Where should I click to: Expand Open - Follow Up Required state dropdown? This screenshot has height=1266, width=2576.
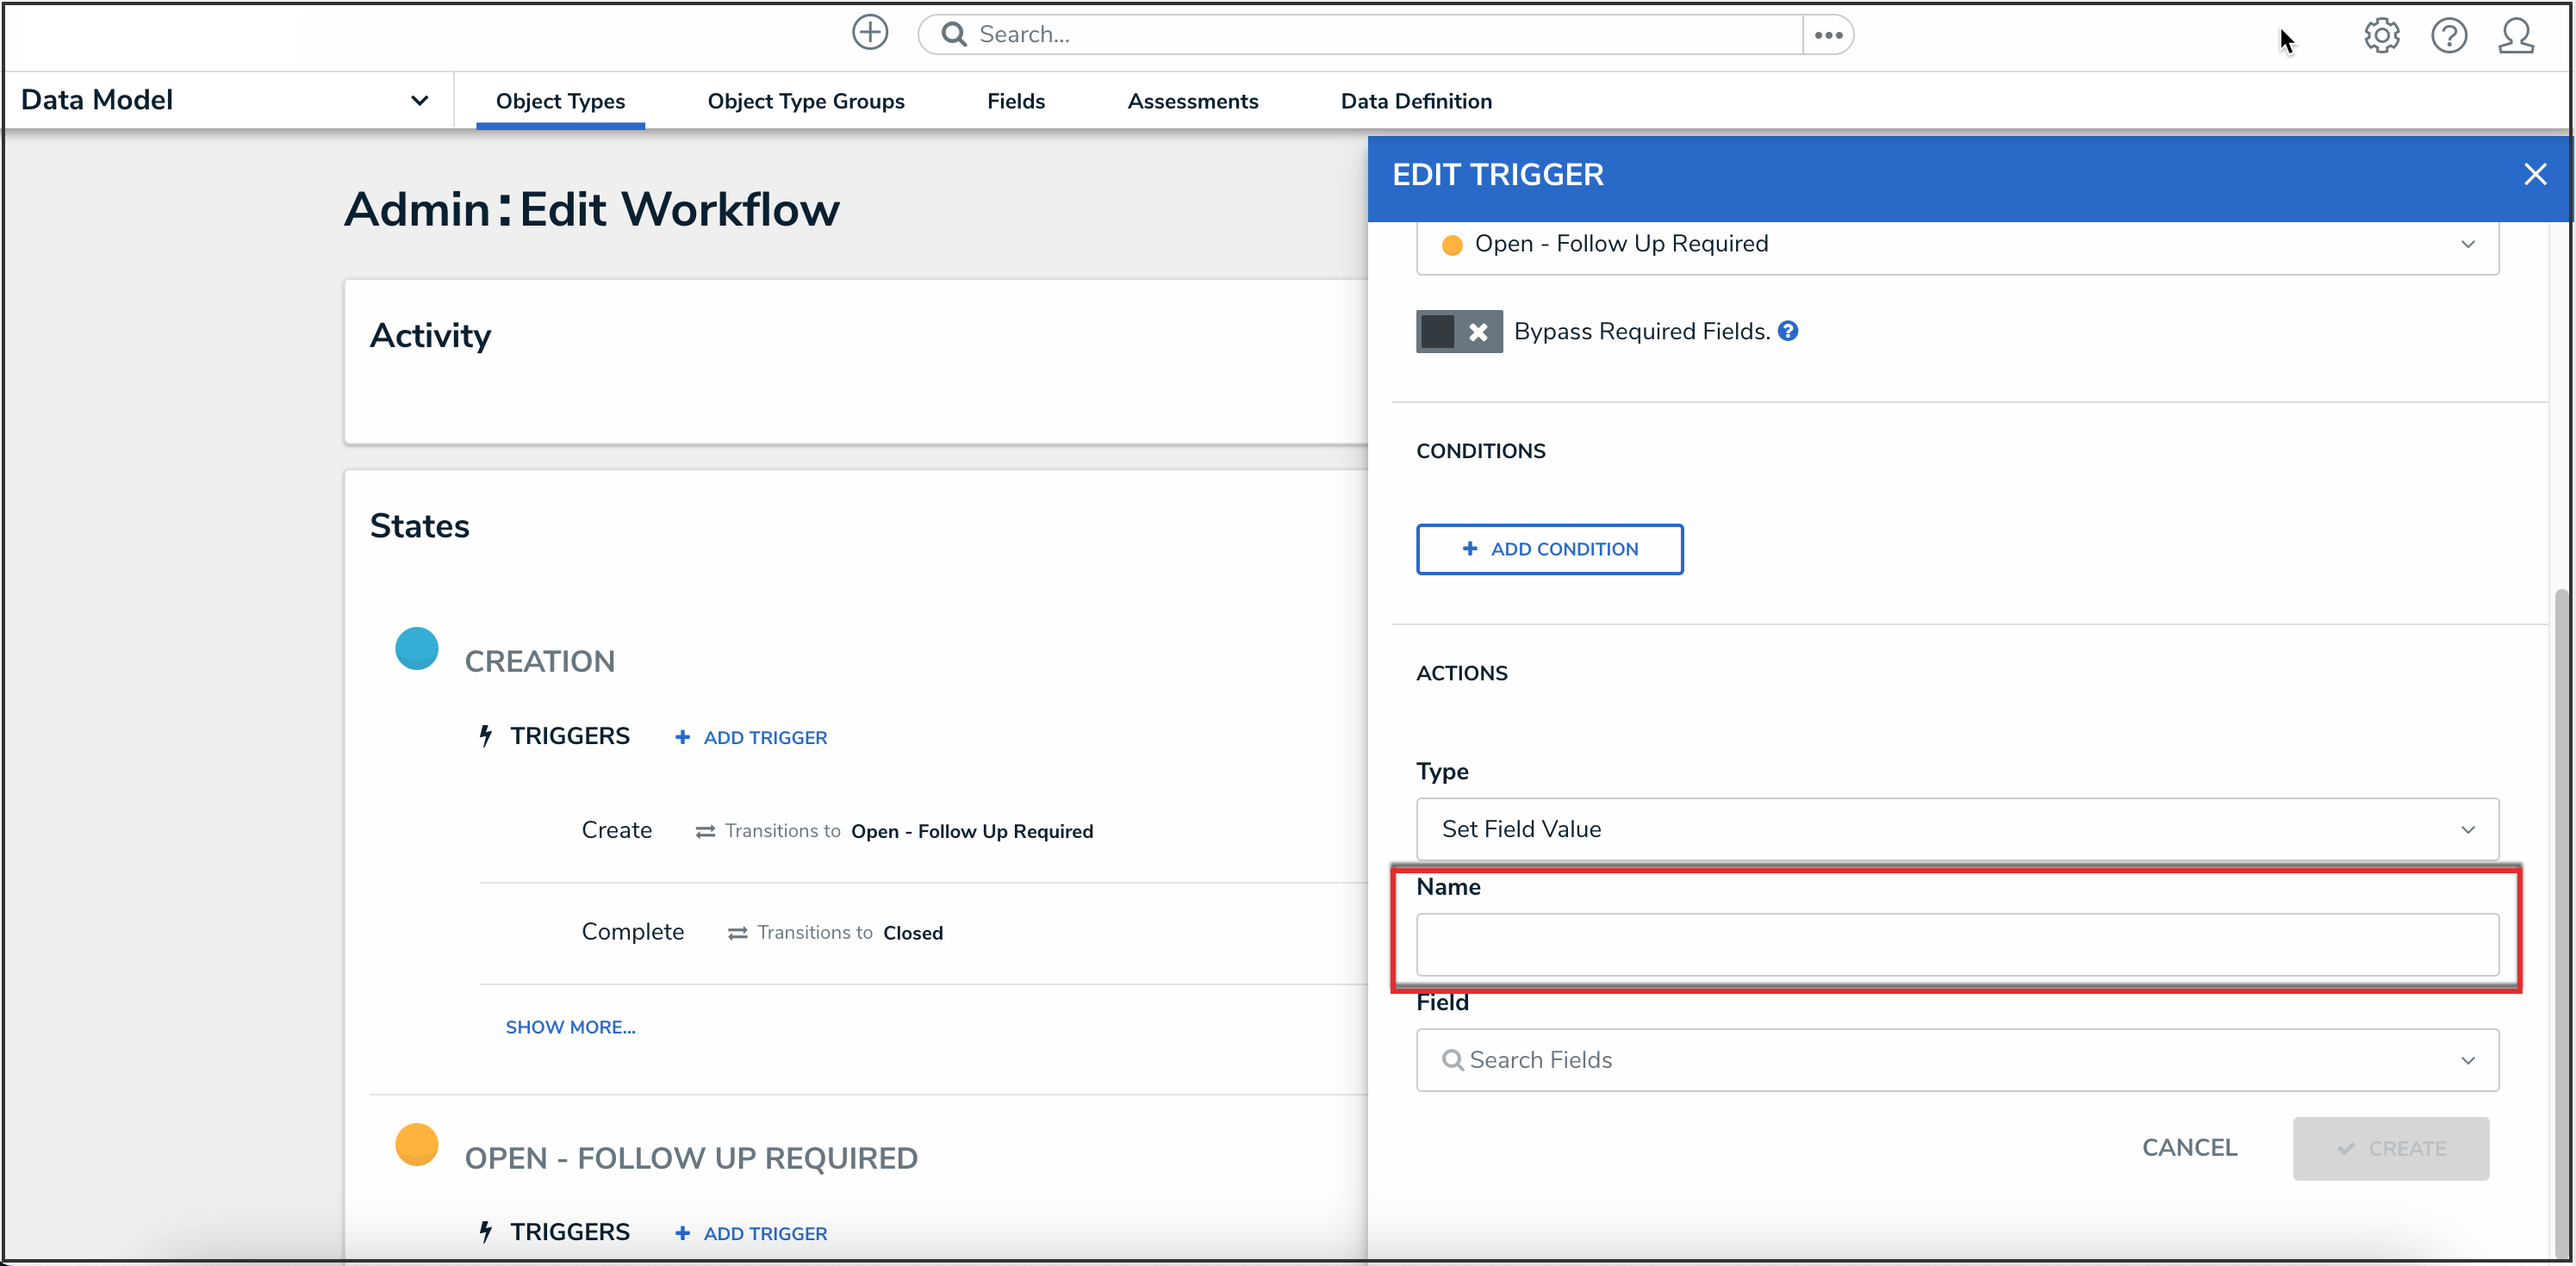coord(1956,244)
